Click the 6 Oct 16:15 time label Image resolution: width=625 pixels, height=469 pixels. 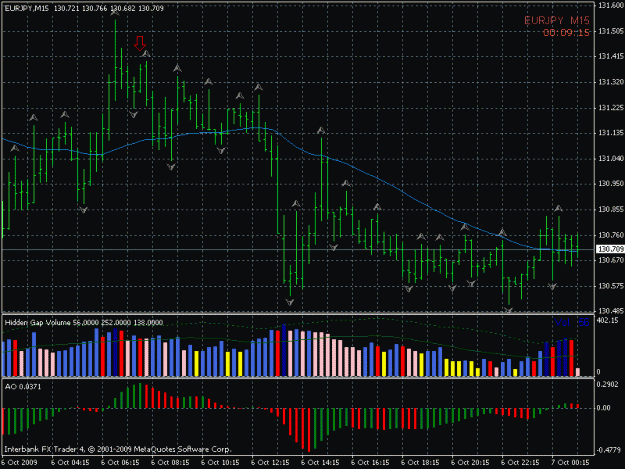pos(370,463)
